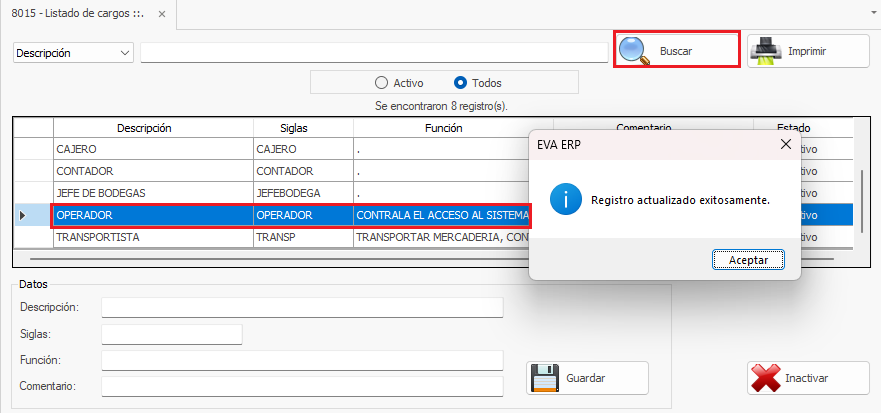Click the magnifying glass Buscar icon
Viewport: 881px width, 413px height.
pos(634,50)
